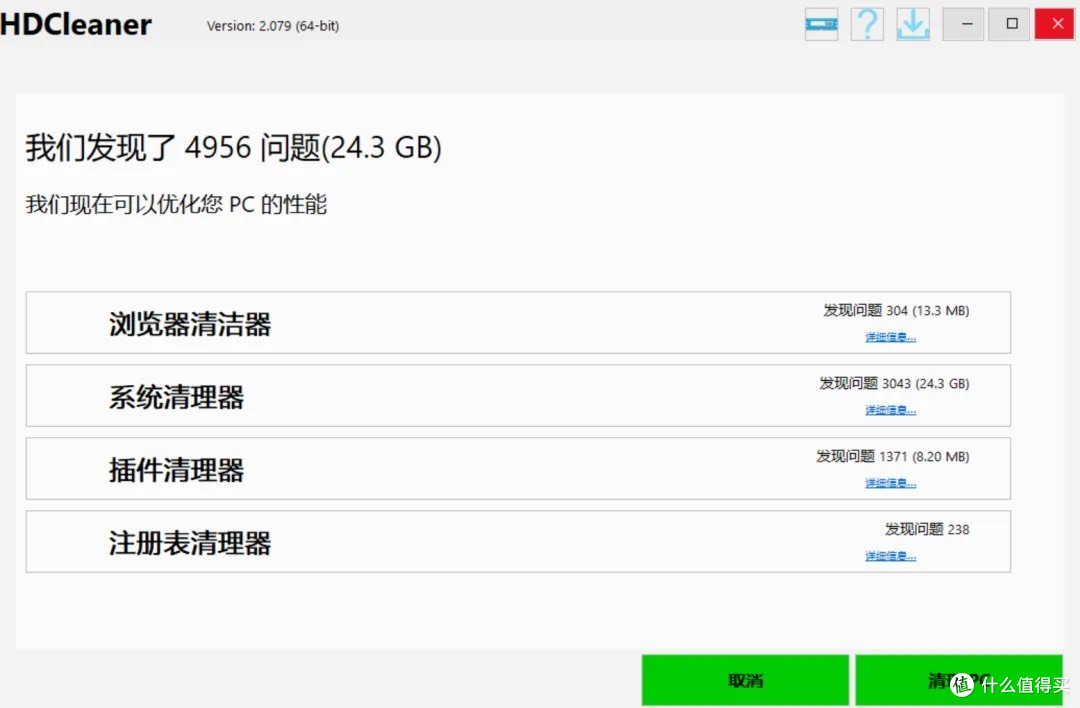Click the 发现问题 304 result text

coord(894,310)
